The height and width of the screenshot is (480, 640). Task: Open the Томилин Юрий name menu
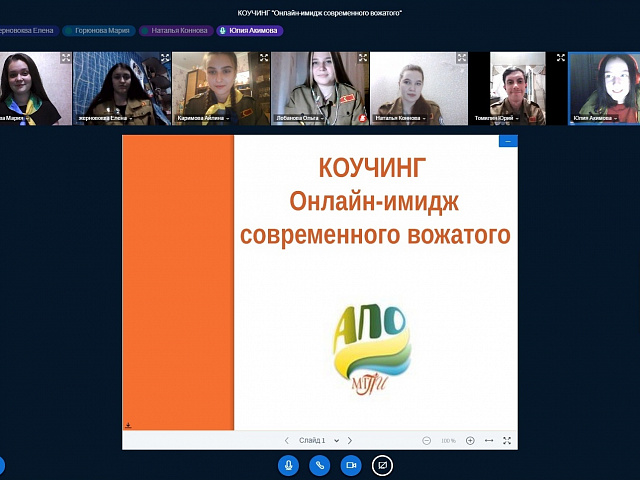(496, 118)
